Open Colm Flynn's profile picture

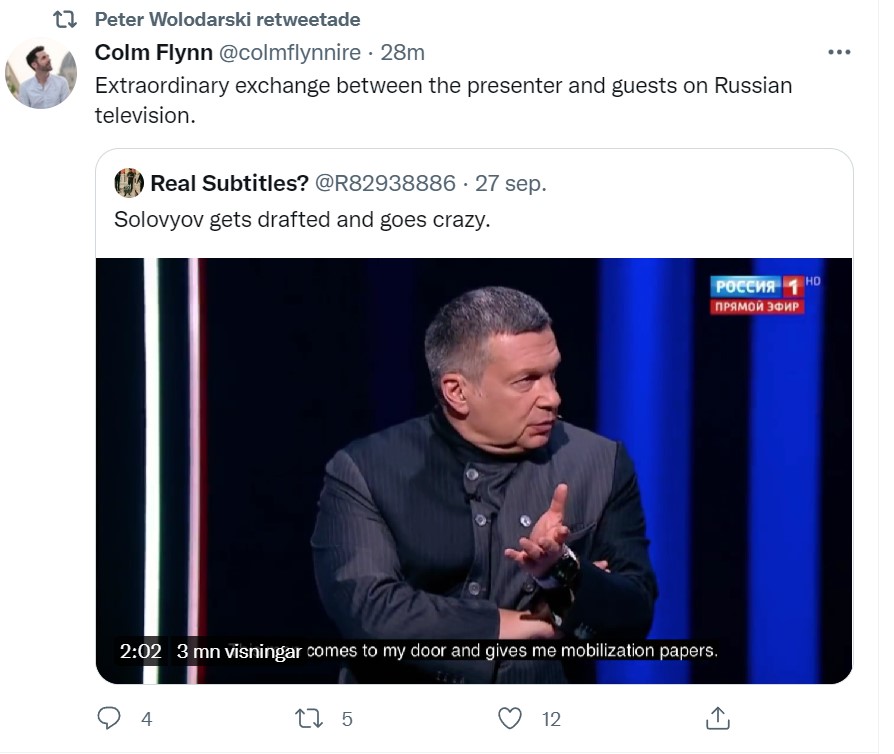[x=41, y=73]
